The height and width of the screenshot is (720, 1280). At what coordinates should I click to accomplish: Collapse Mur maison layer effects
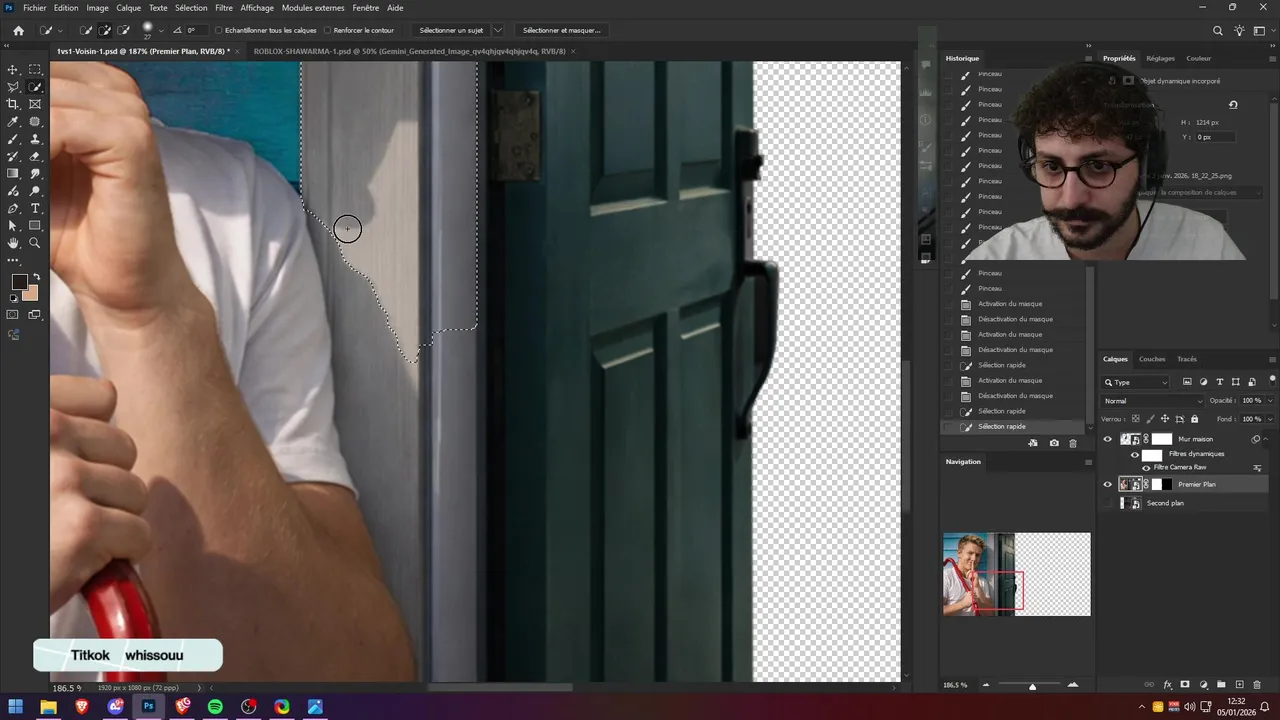click(x=1267, y=439)
